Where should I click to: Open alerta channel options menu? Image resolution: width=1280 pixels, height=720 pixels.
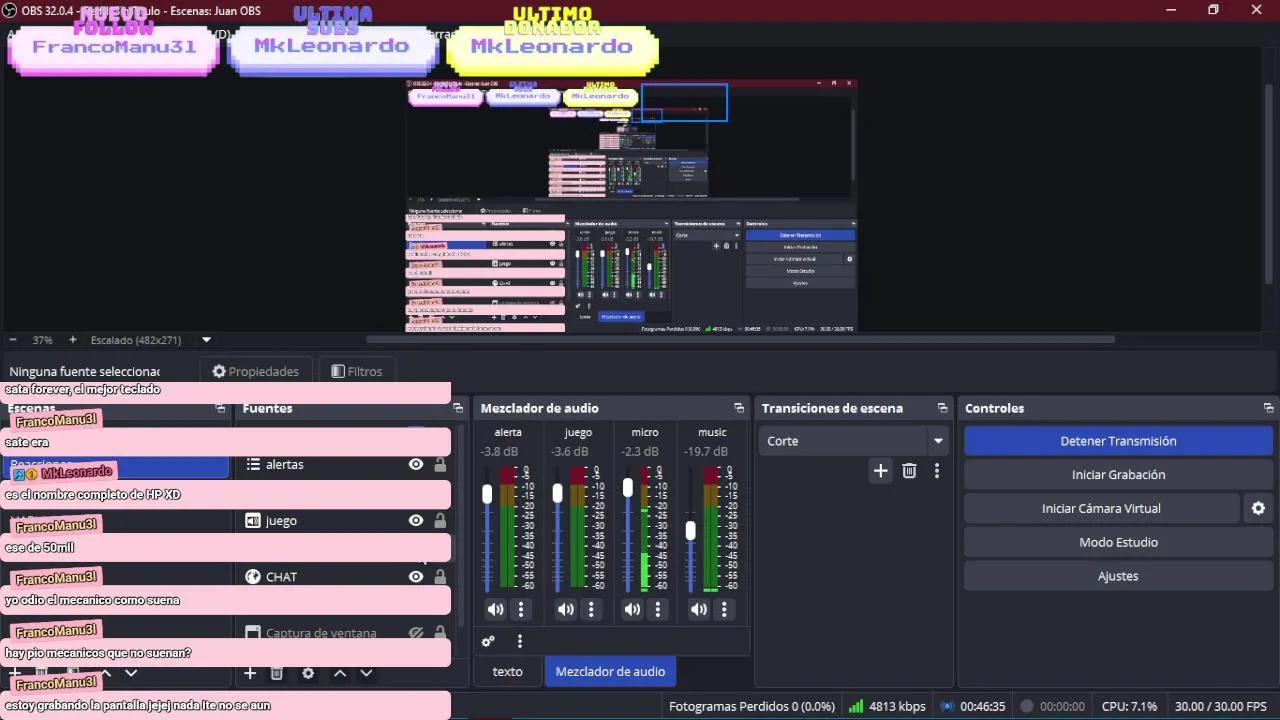coord(521,609)
